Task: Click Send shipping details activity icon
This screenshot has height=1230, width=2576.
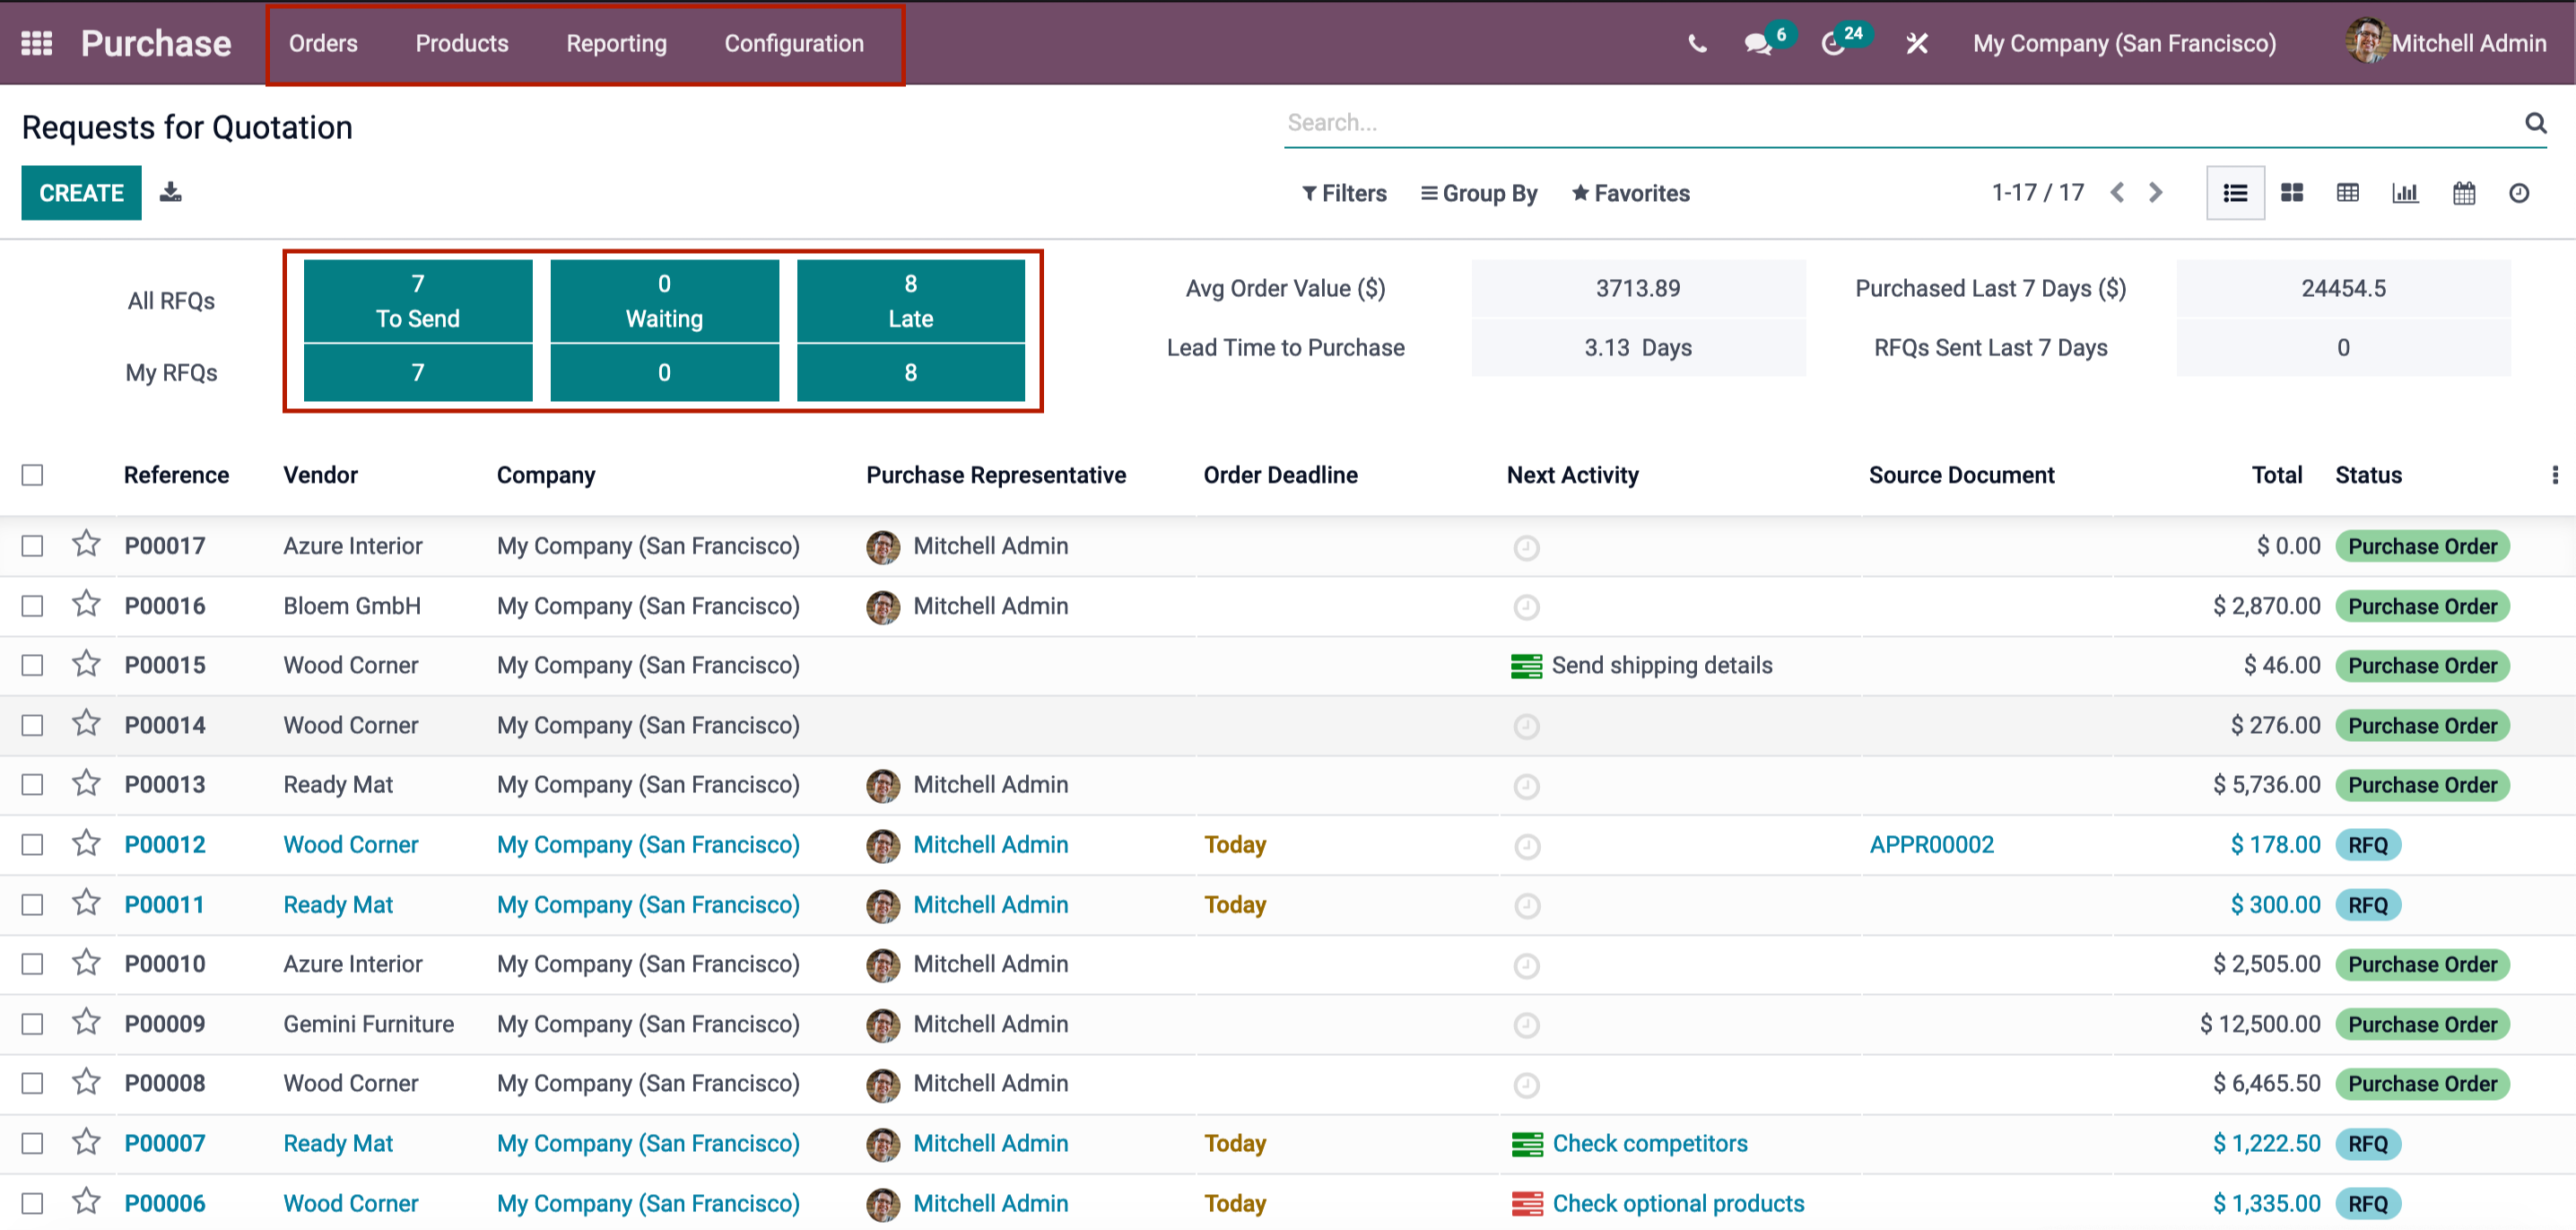Action: click(x=1526, y=666)
